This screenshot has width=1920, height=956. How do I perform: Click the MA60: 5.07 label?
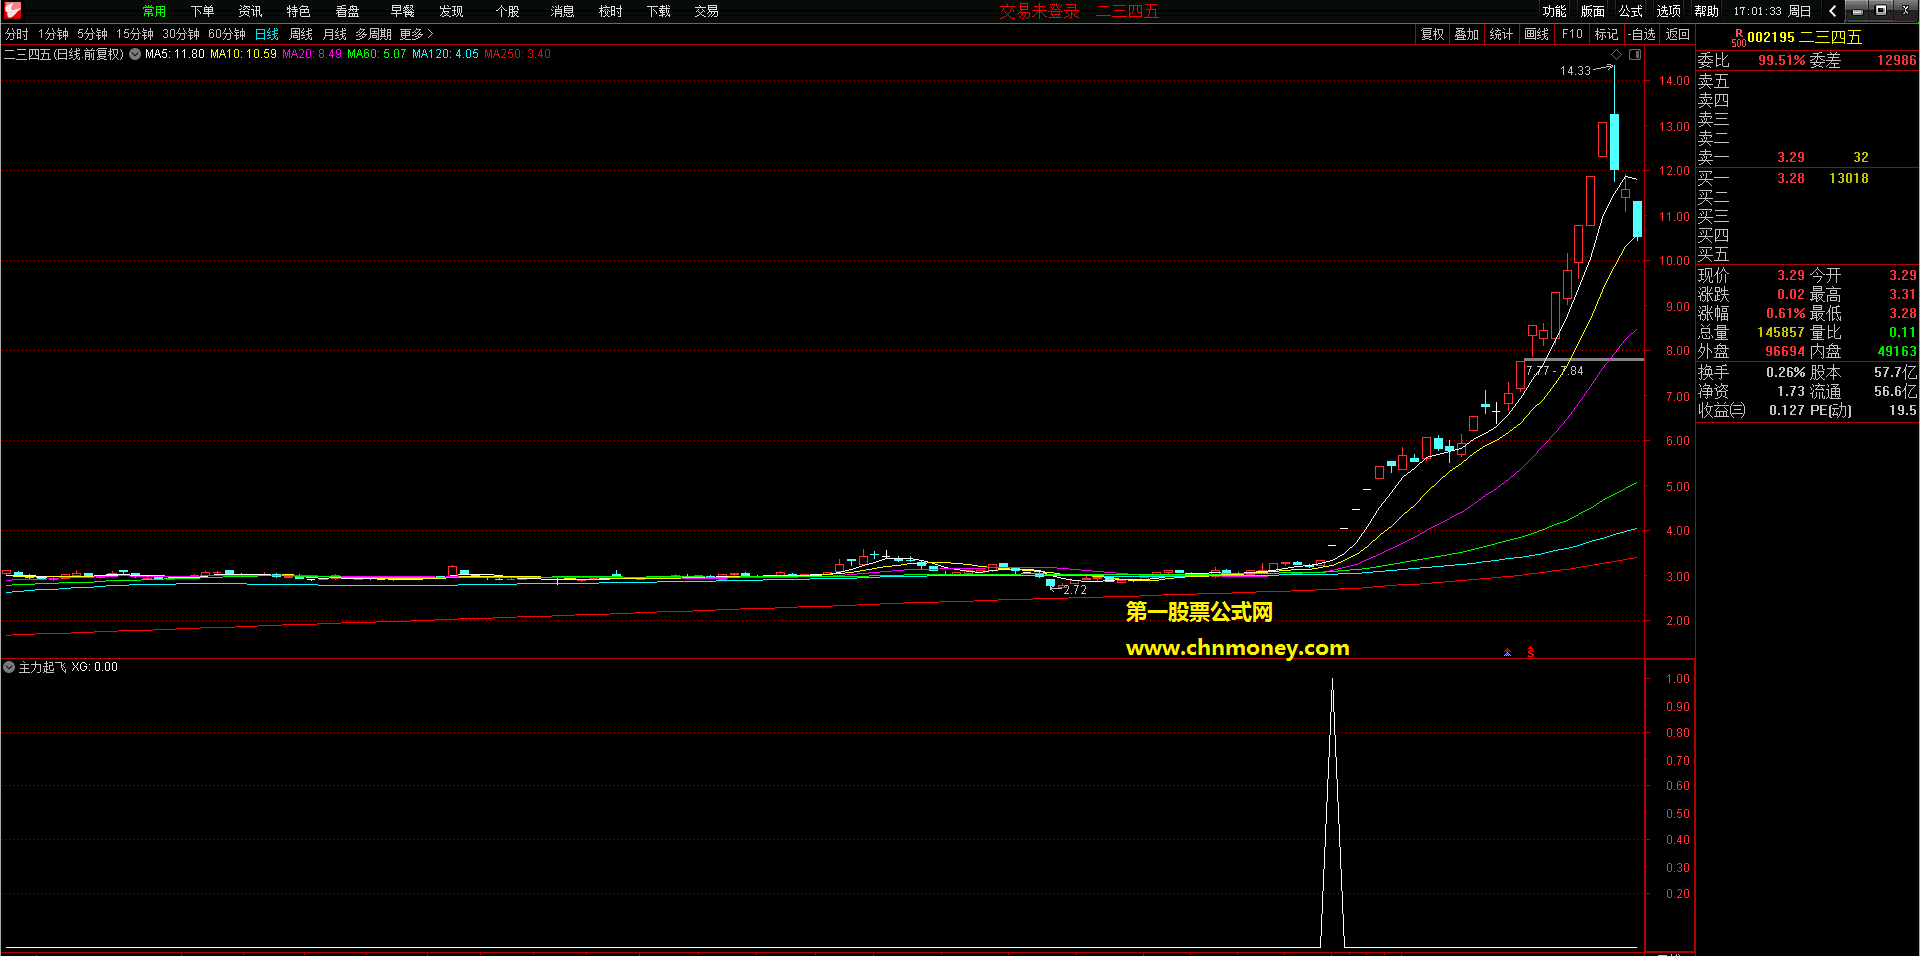click(377, 54)
